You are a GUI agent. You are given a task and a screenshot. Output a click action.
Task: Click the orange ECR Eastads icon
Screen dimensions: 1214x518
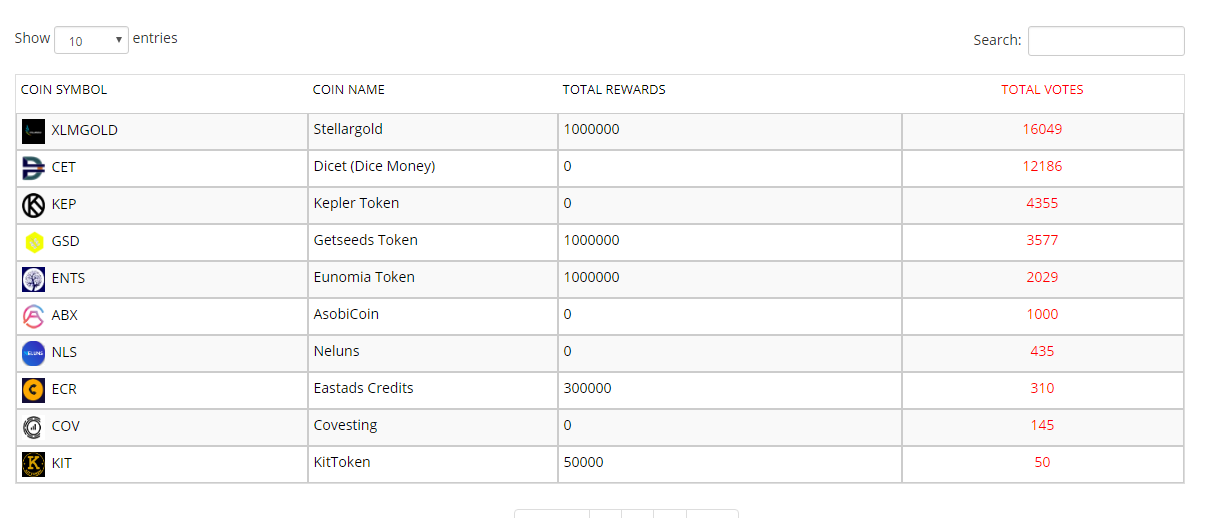pyautogui.click(x=34, y=390)
